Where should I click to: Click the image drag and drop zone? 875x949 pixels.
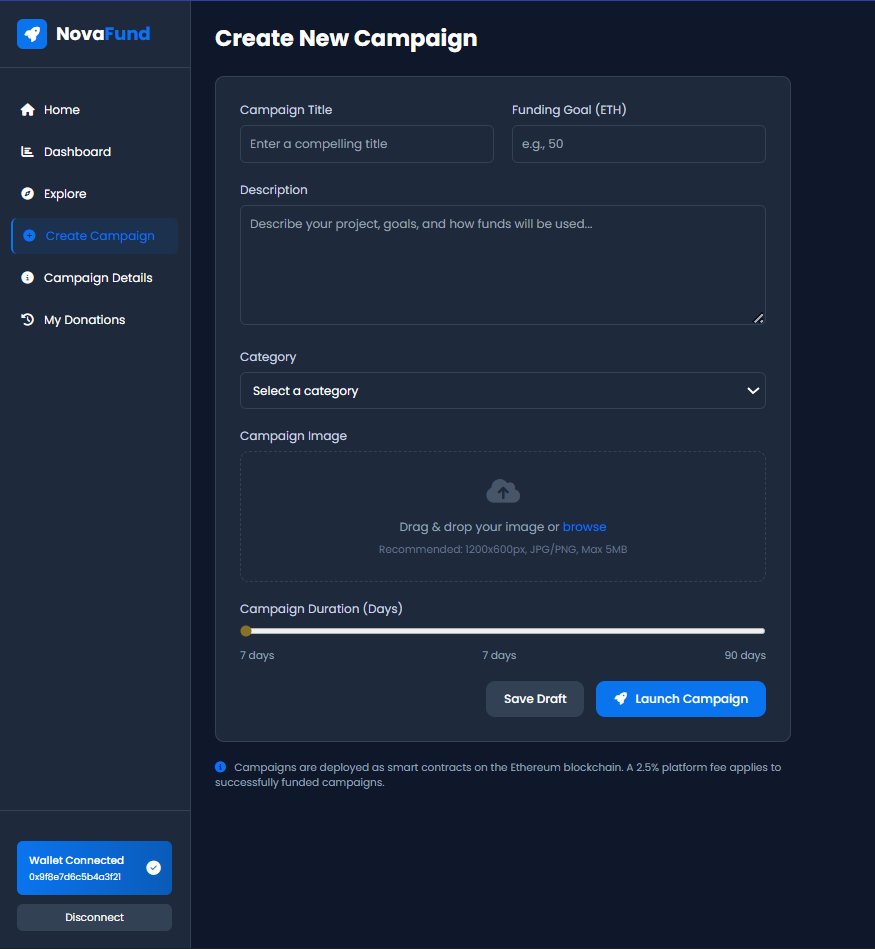(x=503, y=516)
